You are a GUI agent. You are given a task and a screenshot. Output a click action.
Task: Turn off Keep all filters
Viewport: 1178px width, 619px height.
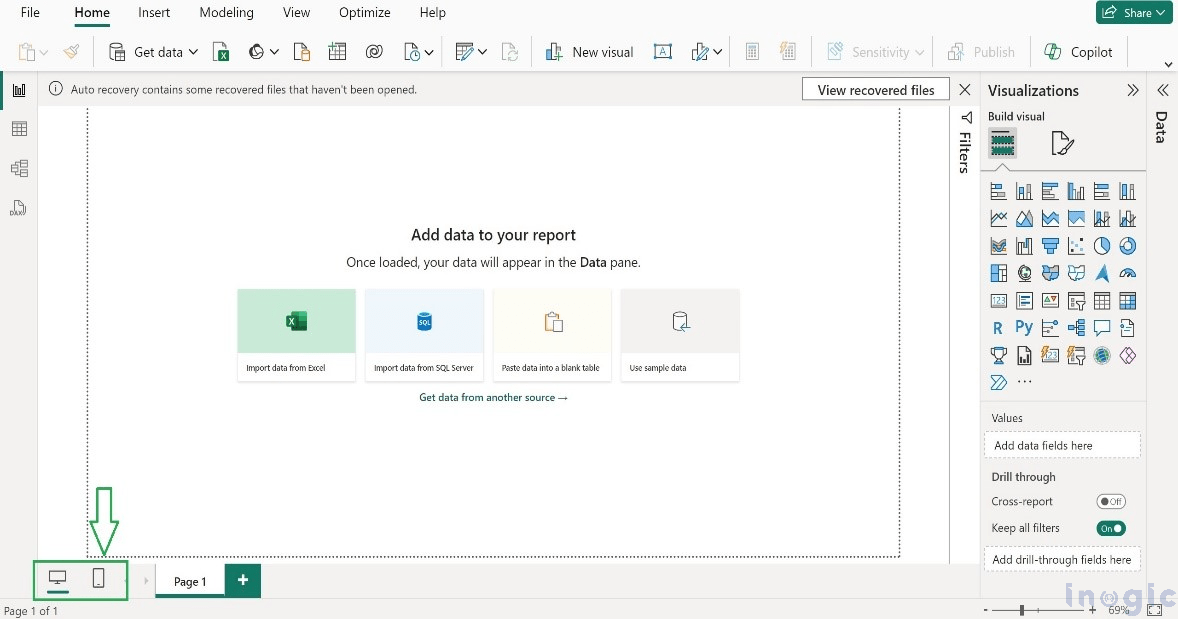[x=1111, y=528]
